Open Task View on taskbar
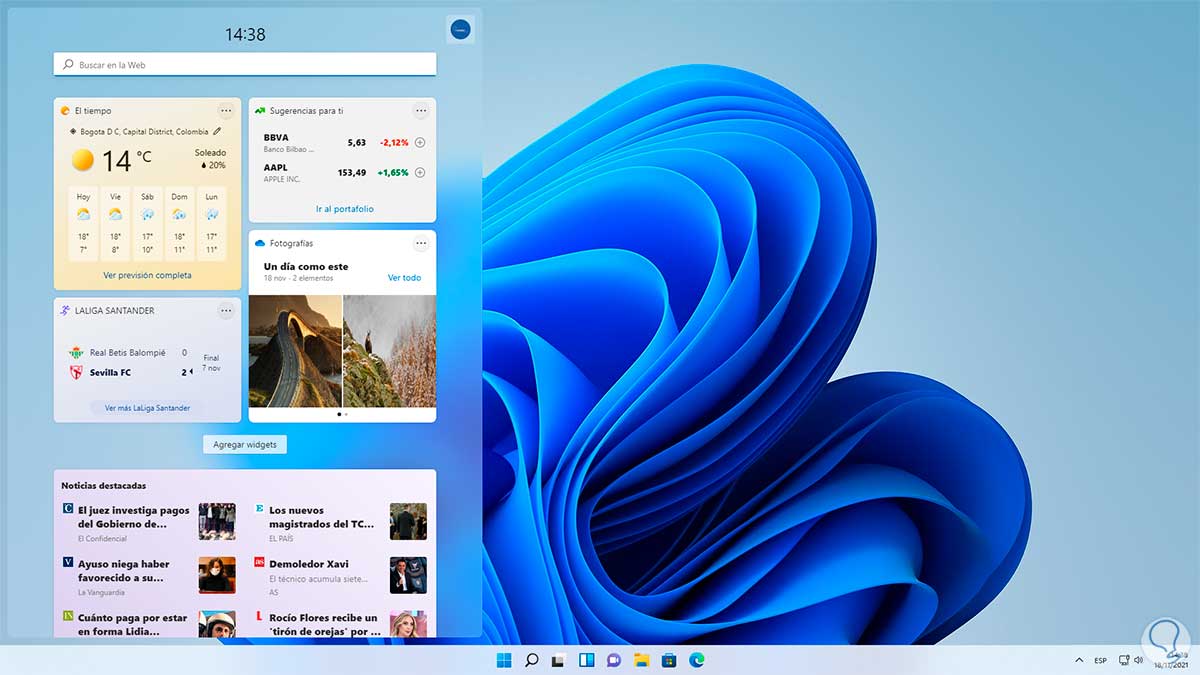The height and width of the screenshot is (675, 1200). (x=559, y=660)
